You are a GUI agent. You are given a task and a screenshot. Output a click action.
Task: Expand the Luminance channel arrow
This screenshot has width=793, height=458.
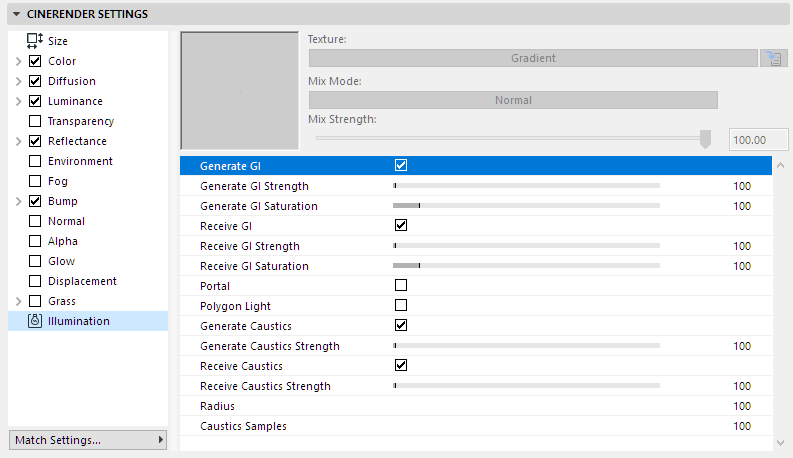(19, 101)
